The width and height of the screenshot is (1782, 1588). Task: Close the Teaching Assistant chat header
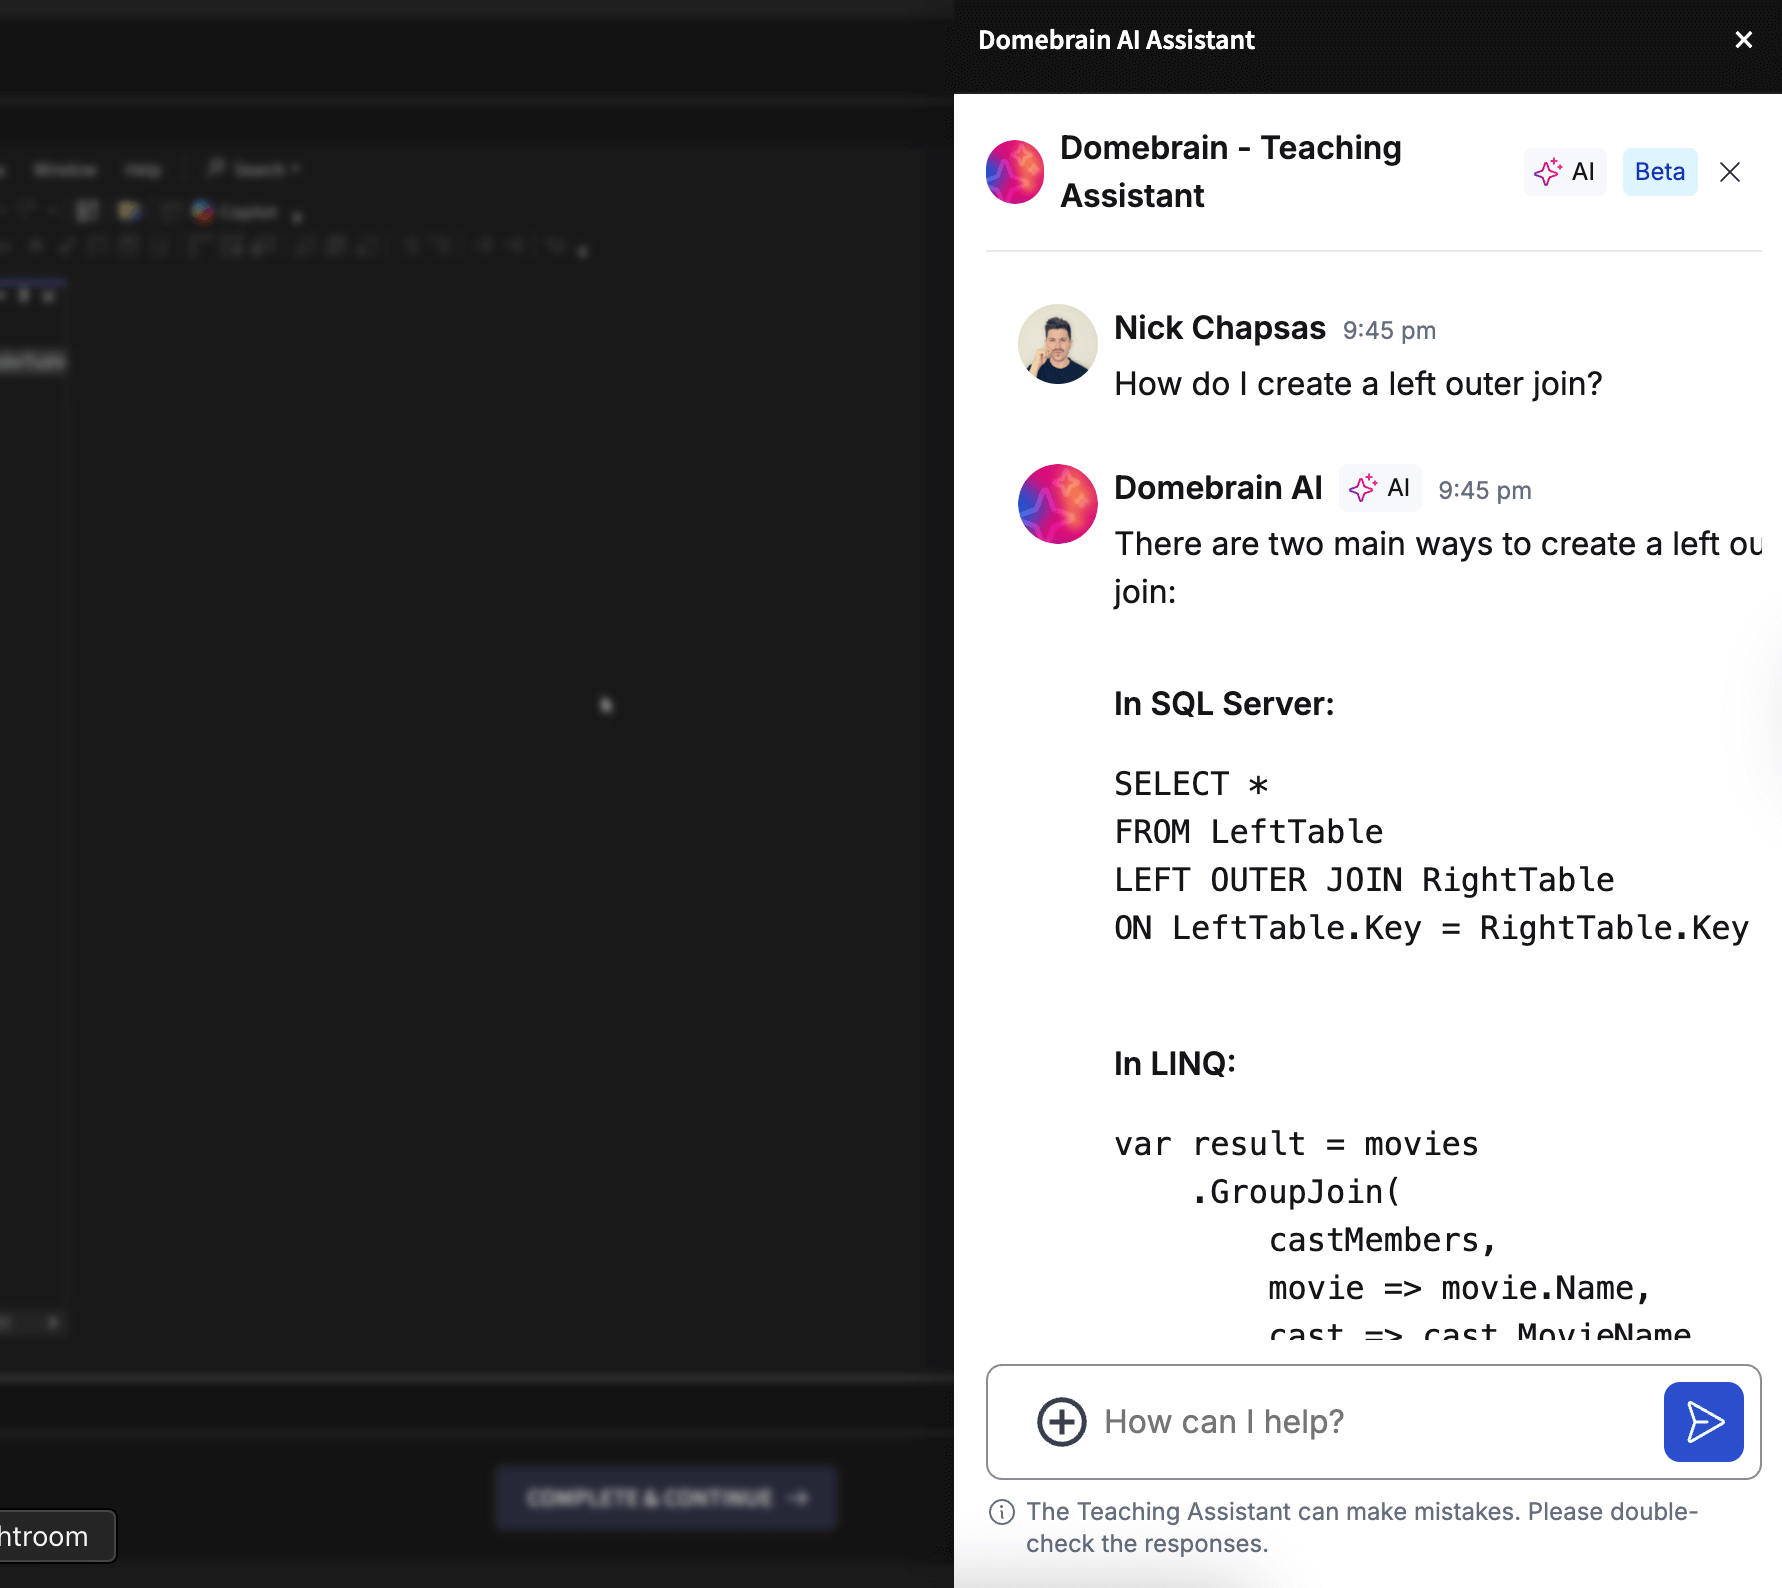[x=1730, y=172]
